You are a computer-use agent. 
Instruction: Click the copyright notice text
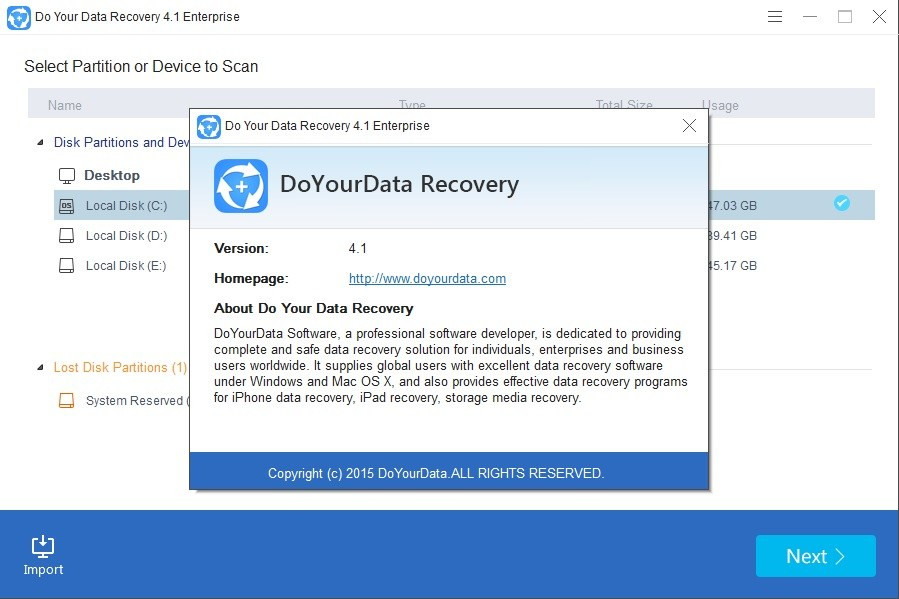[x=436, y=473]
